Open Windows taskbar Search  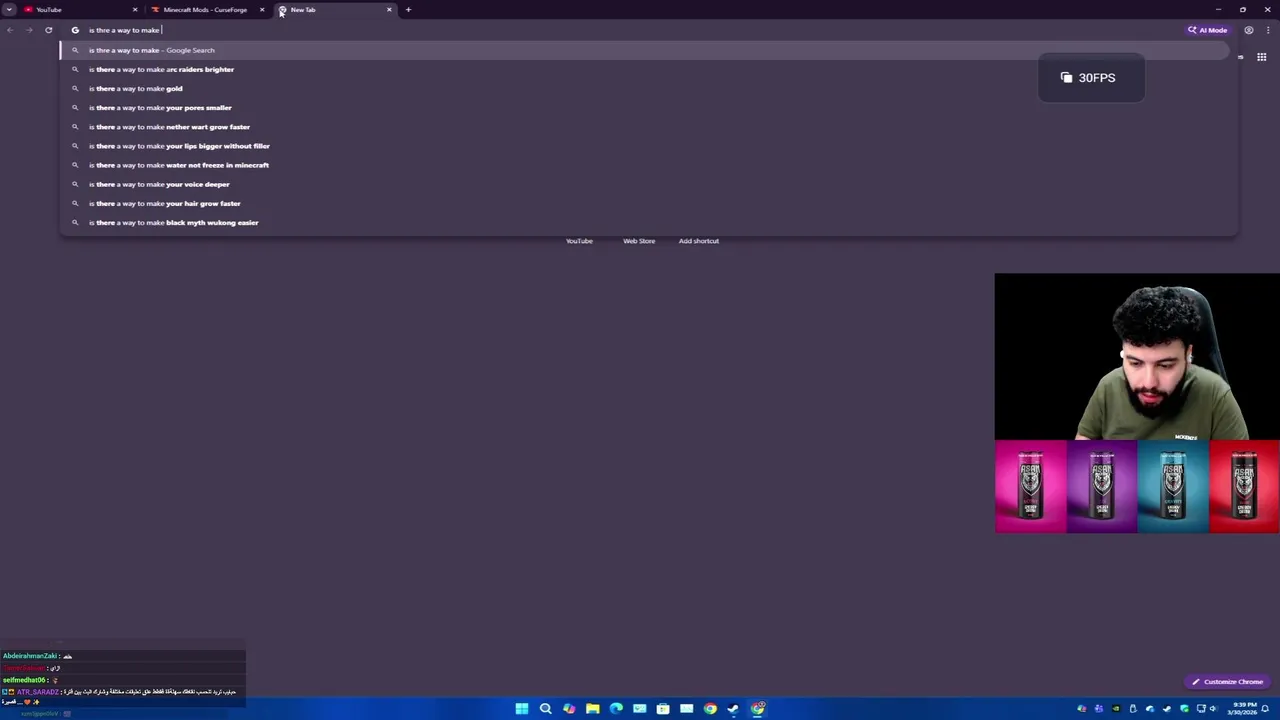coord(545,709)
